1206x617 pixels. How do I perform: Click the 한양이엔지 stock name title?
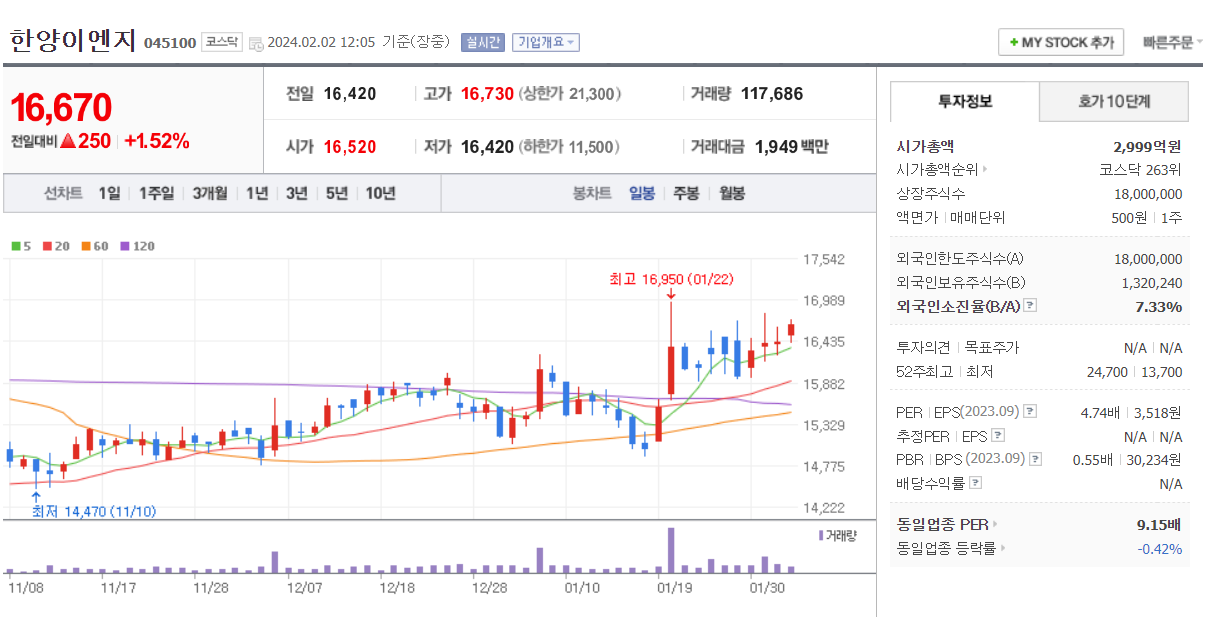click(x=72, y=40)
